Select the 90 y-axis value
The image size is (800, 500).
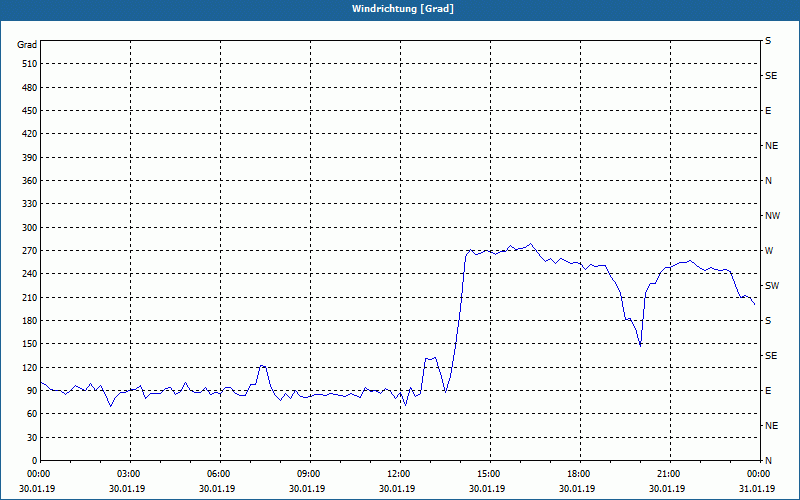[32, 391]
